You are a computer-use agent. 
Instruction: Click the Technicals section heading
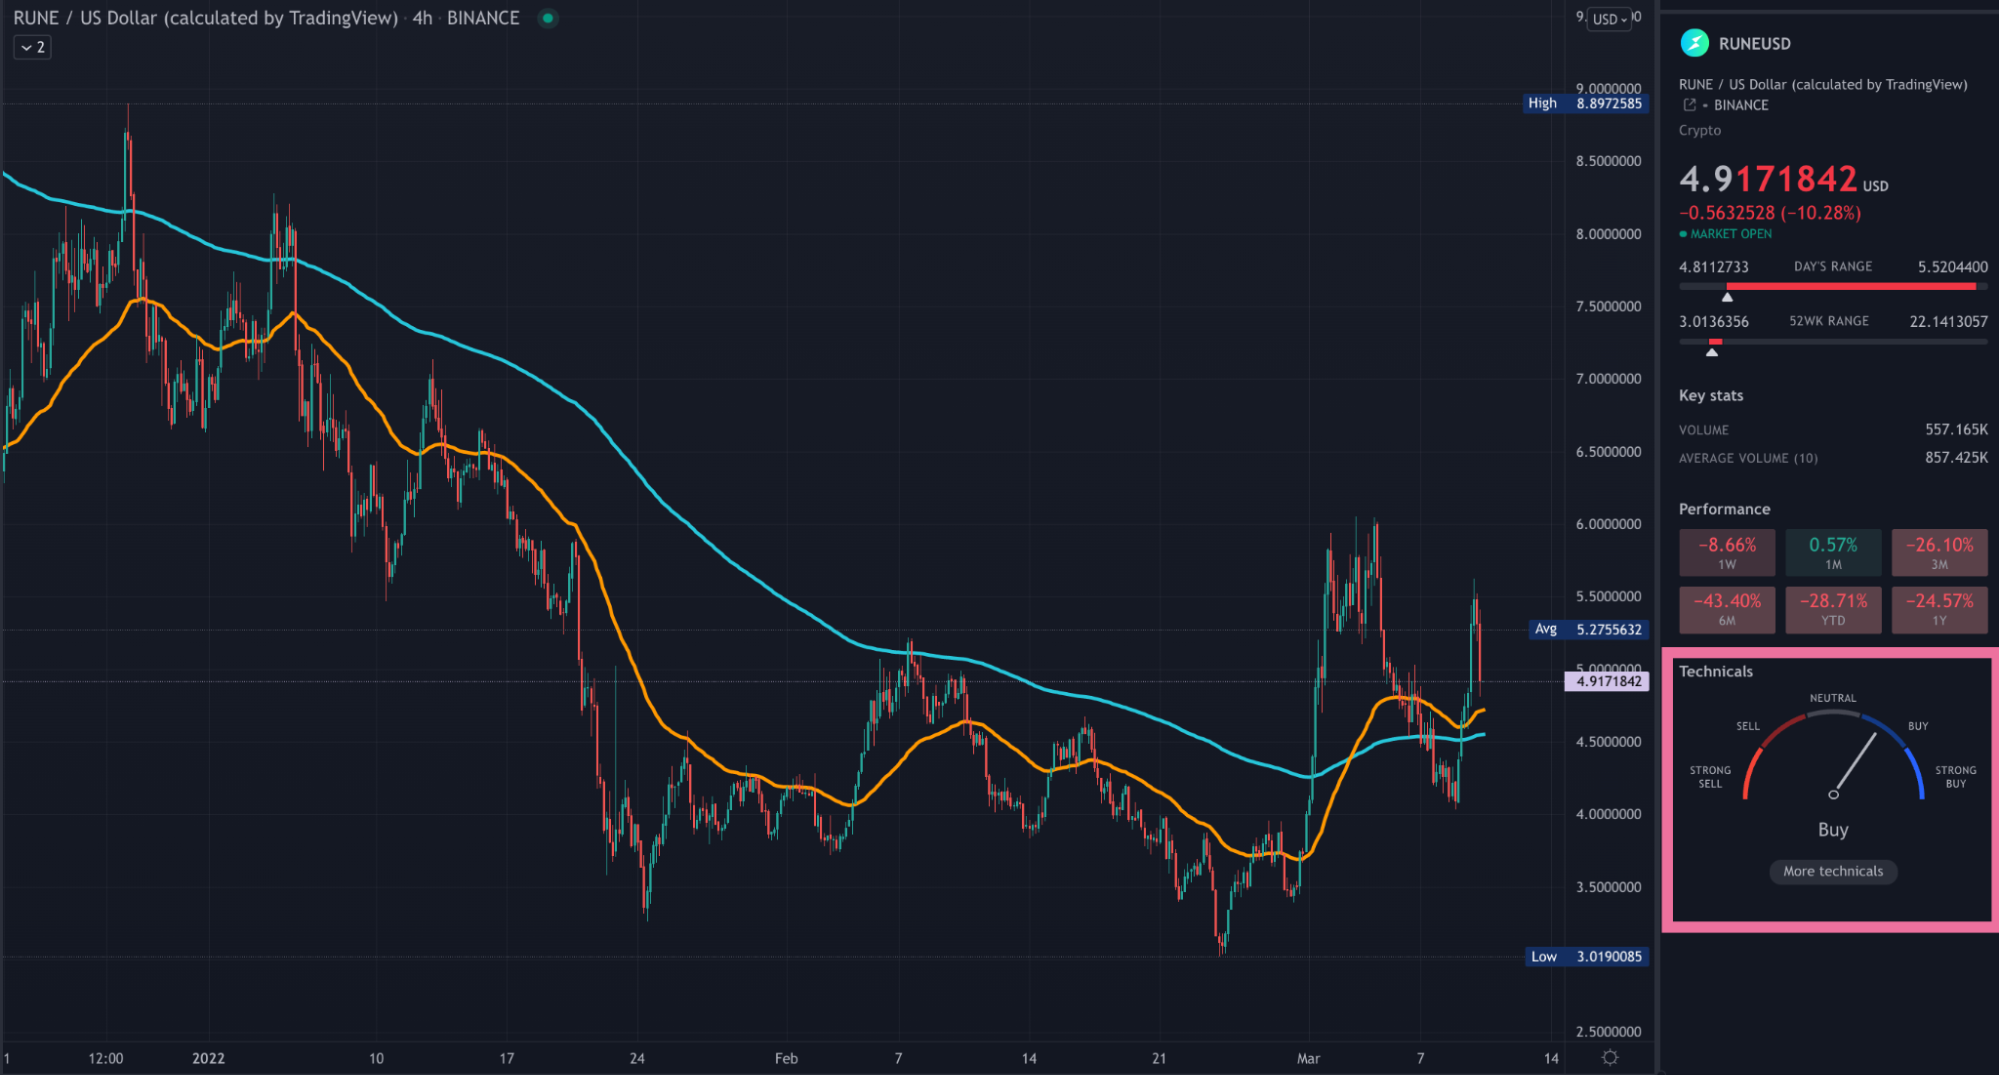pyautogui.click(x=1716, y=671)
